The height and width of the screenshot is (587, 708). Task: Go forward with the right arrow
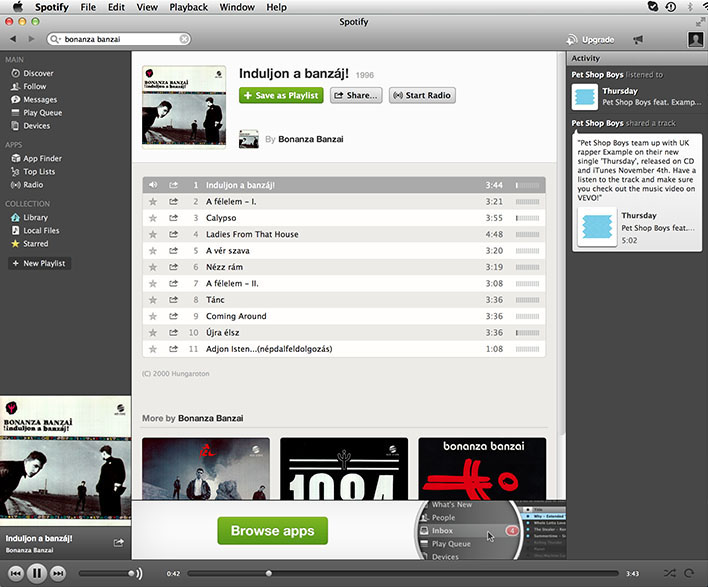coord(31,39)
